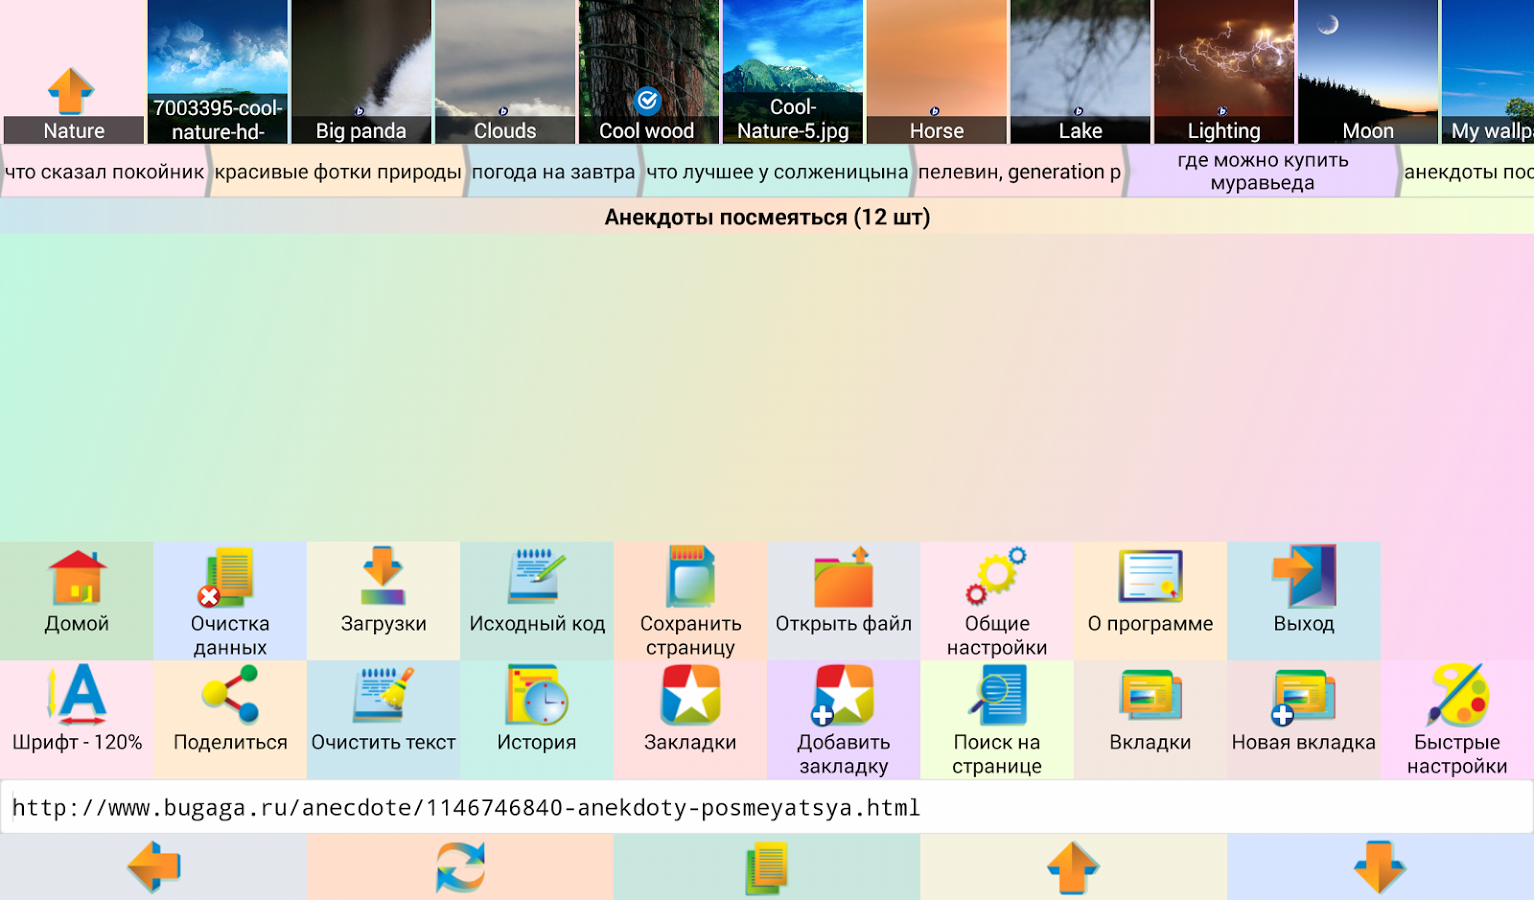Open the My wallpaper thumbnail
1534x900 pixels.
(1488, 72)
